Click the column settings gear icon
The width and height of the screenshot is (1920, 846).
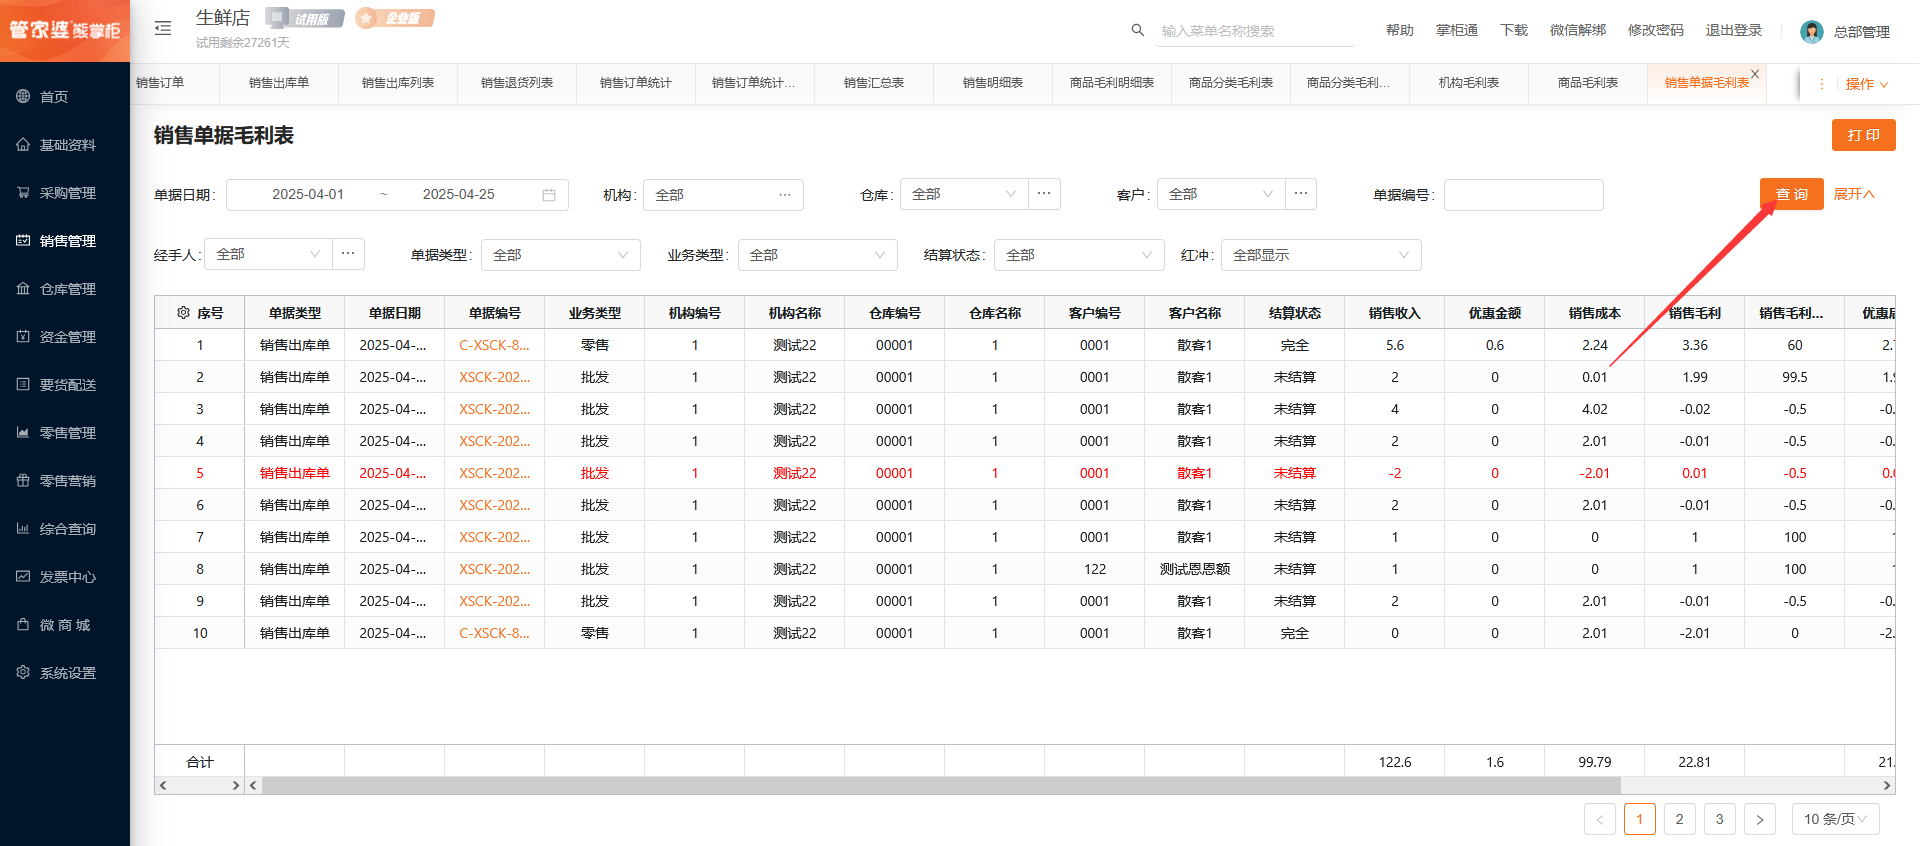[183, 313]
